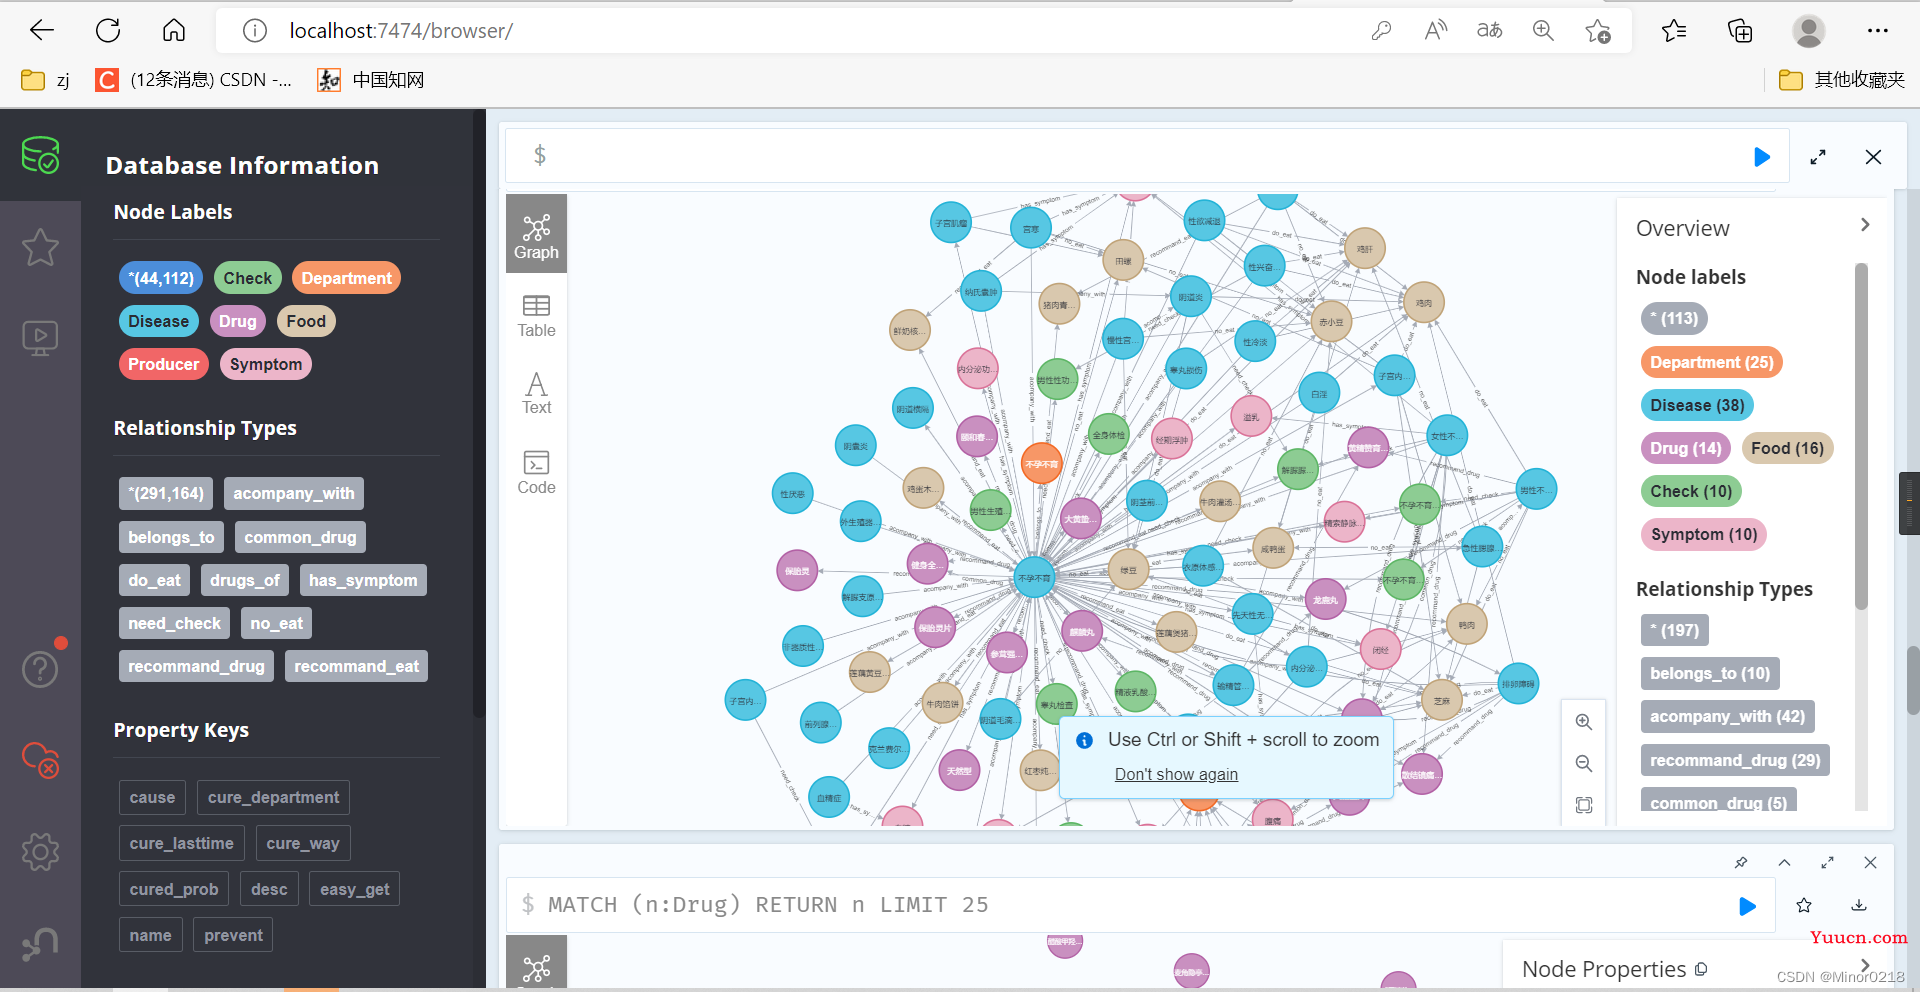Collapse the Overview panel chevron
1920x992 pixels.
pyautogui.click(x=1865, y=225)
